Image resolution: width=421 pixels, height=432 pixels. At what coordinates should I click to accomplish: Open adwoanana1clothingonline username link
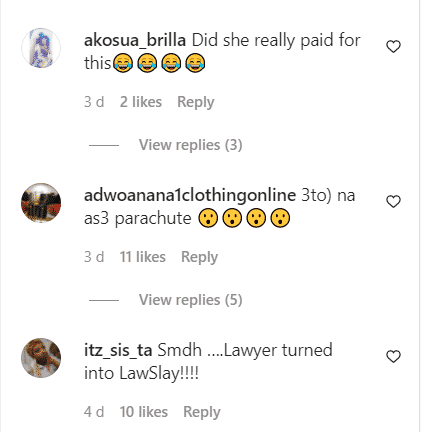[190, 196]
